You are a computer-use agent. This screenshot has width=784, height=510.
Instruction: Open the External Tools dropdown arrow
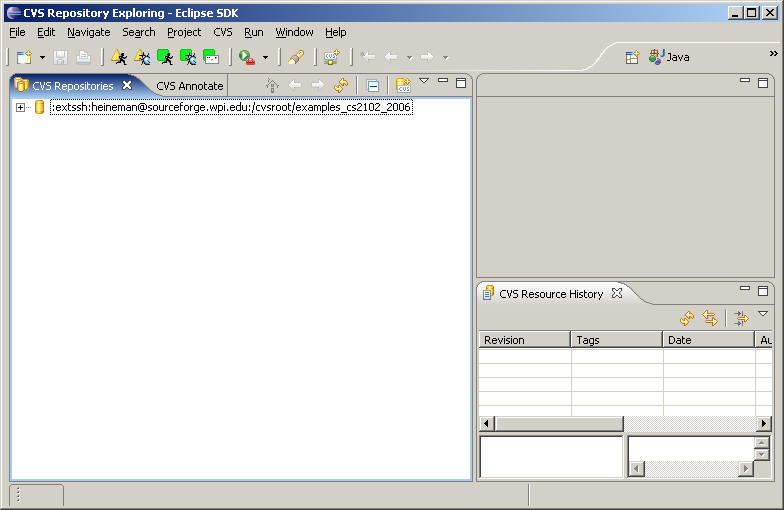click(x=266, y=58)
